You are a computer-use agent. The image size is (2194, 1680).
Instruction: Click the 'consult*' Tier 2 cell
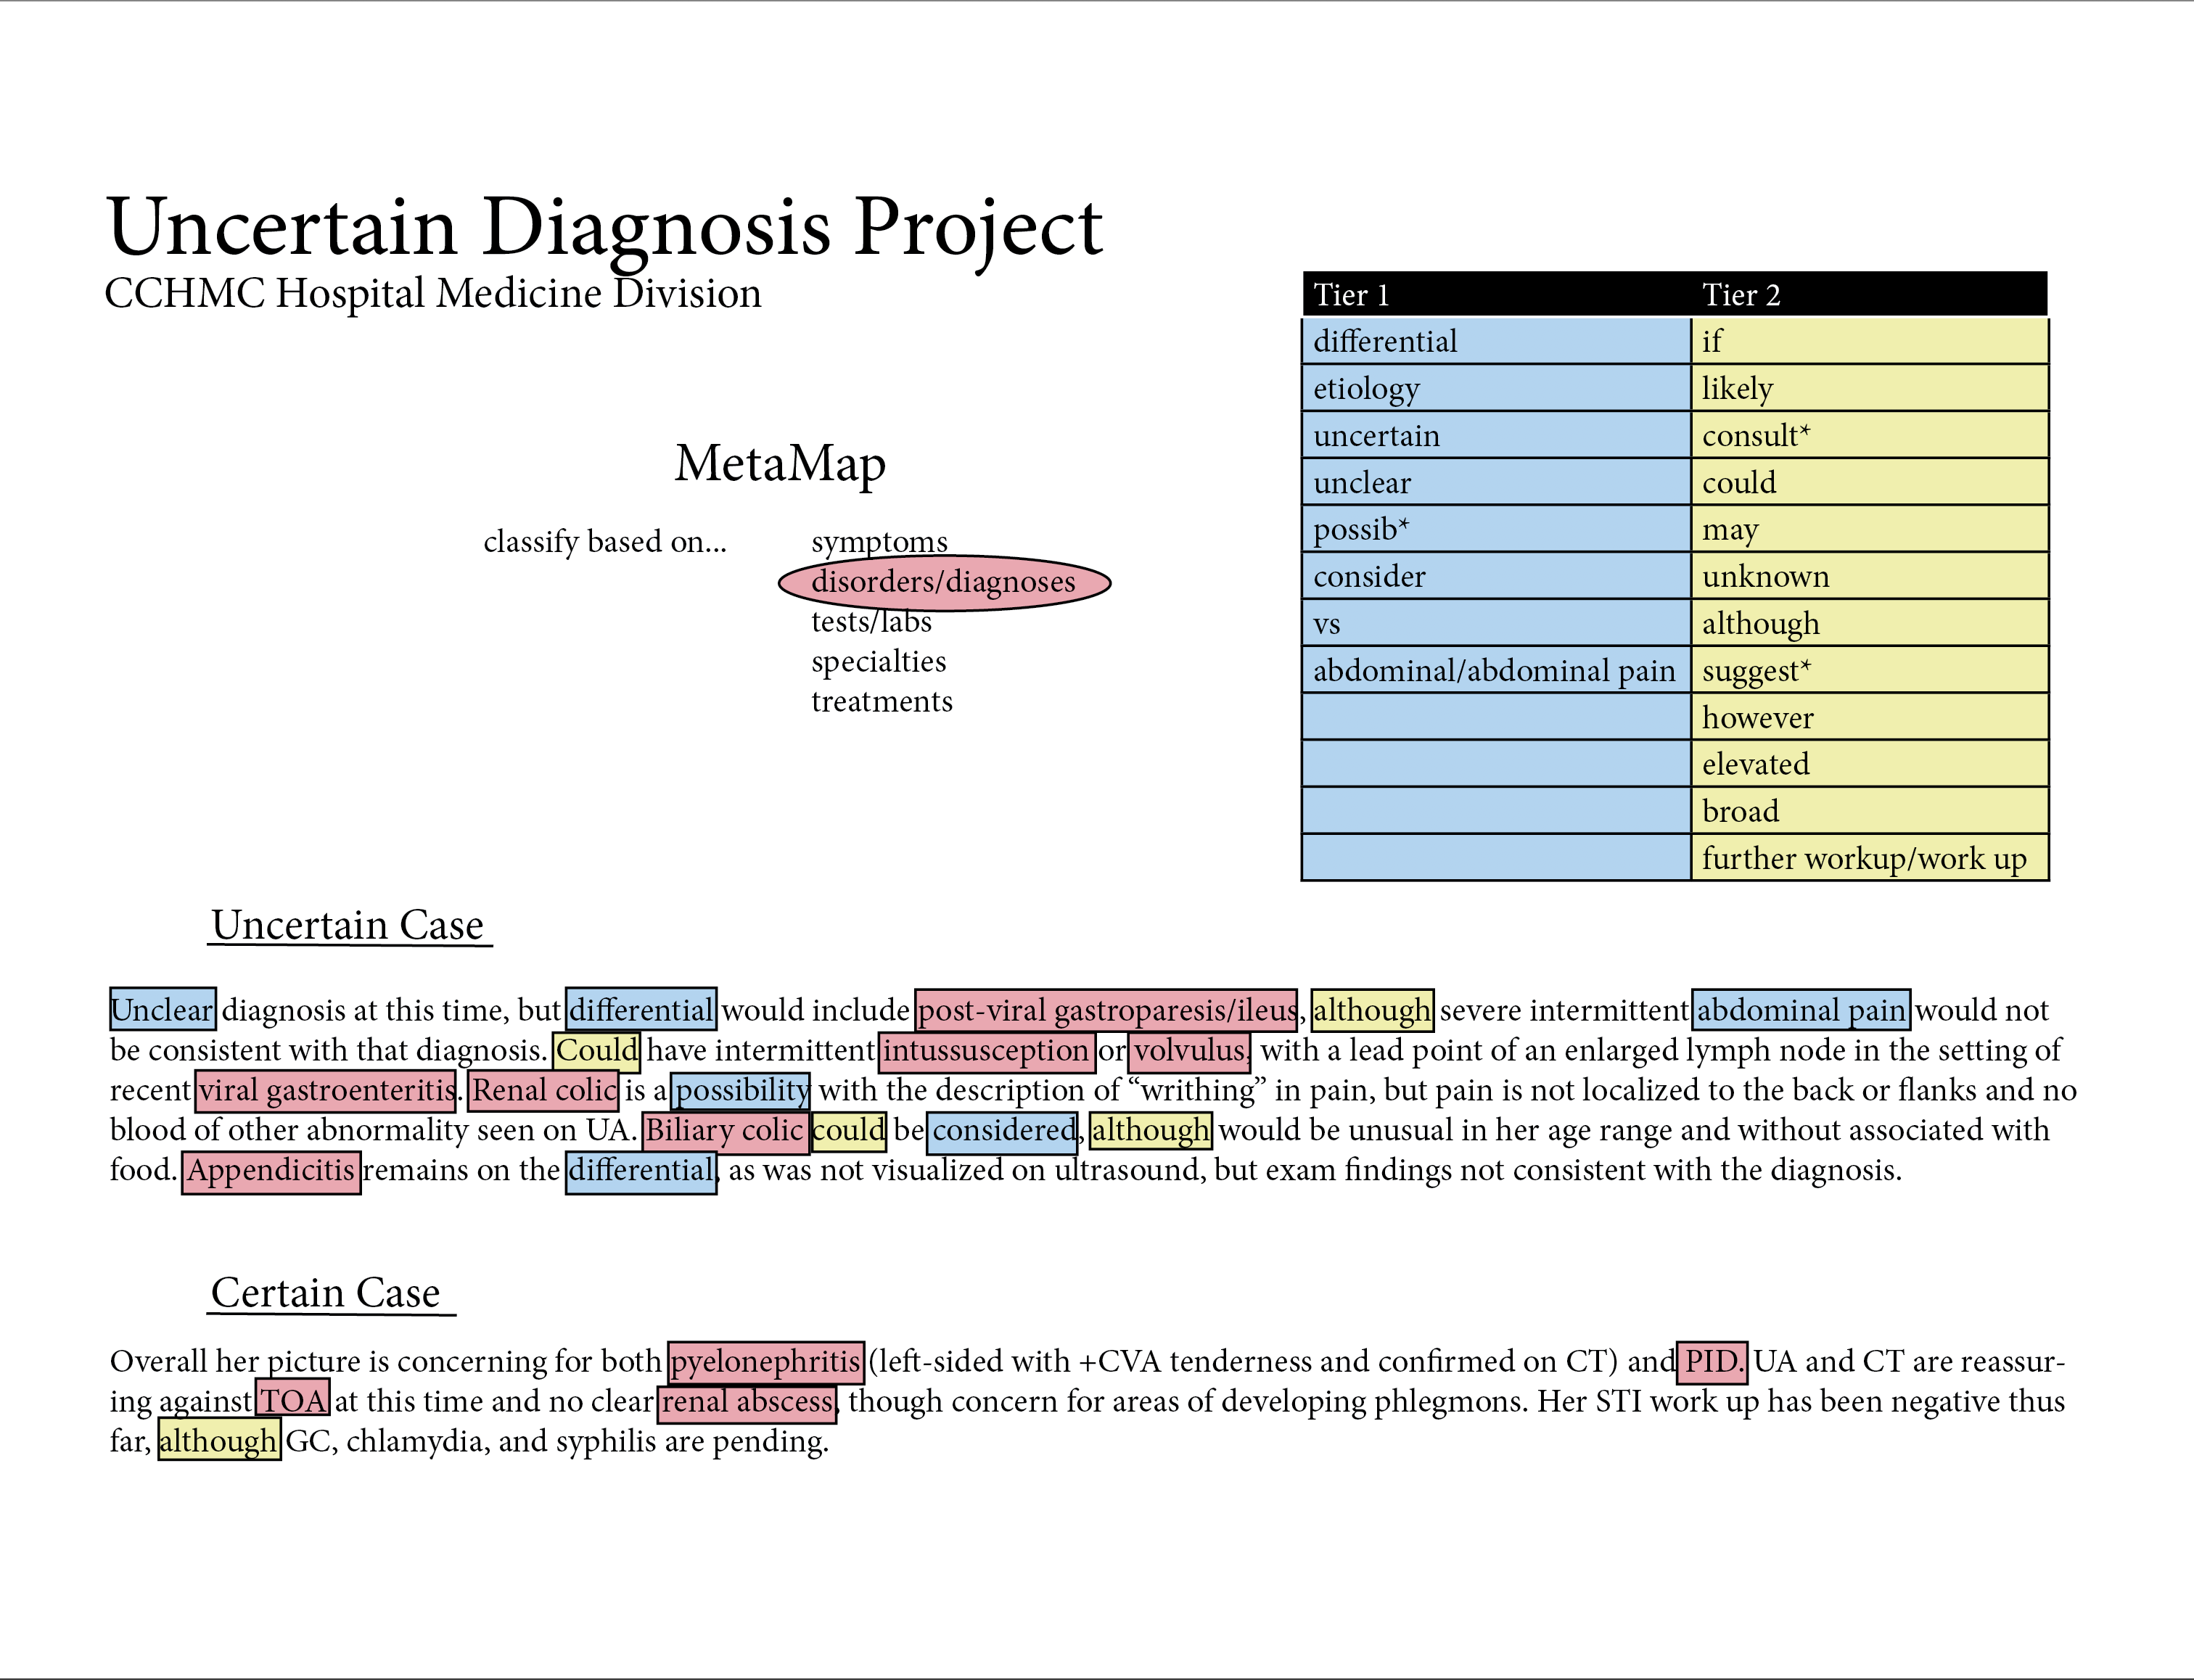(x=1870, y=435)
